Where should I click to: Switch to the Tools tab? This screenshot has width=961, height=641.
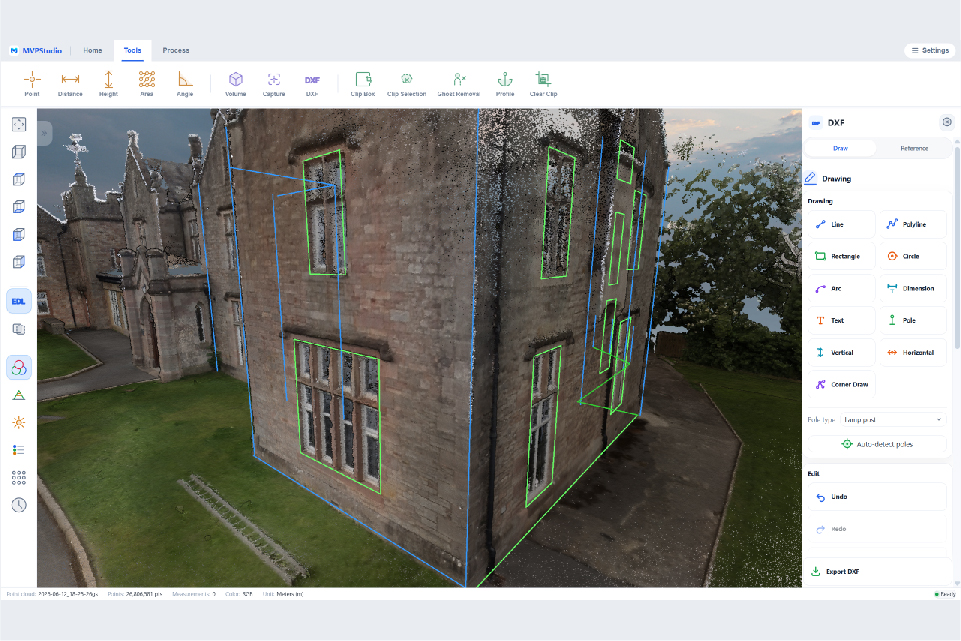coord(132,50)
